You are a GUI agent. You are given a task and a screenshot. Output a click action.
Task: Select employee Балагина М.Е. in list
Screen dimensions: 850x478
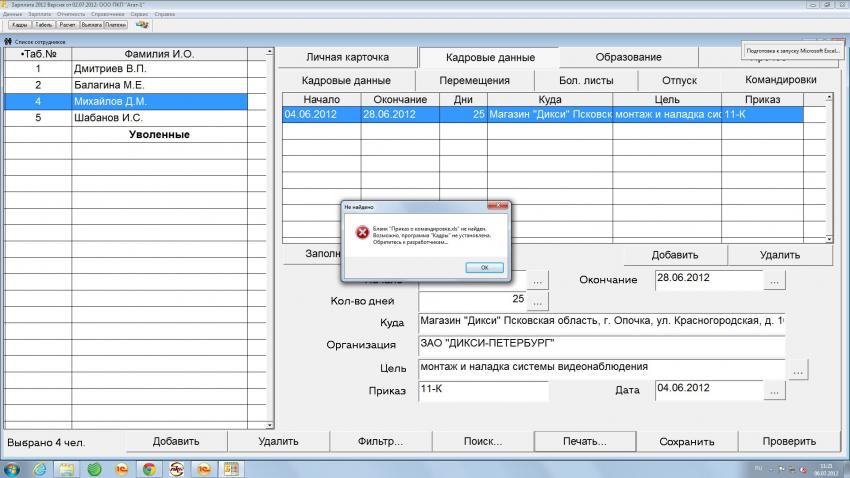click(x=109, y=86)
